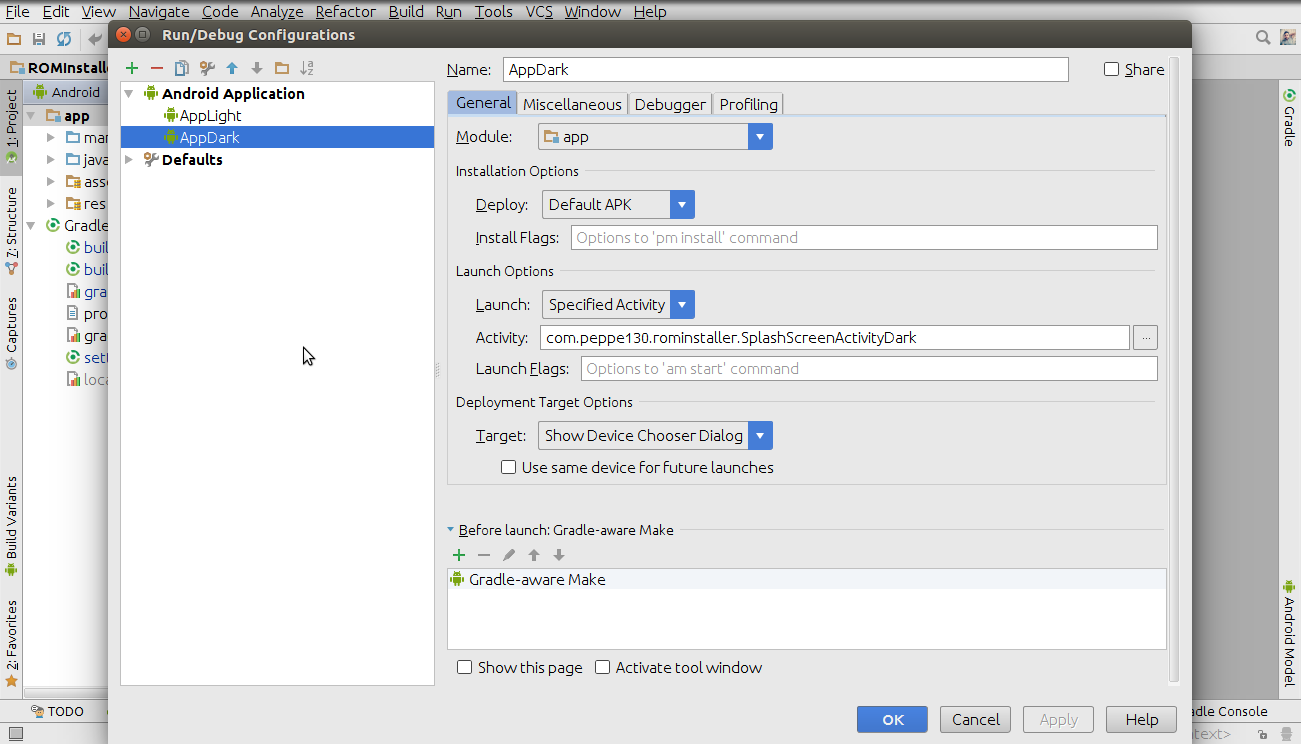Move configuration down in the list toolbar

point(257,68)
